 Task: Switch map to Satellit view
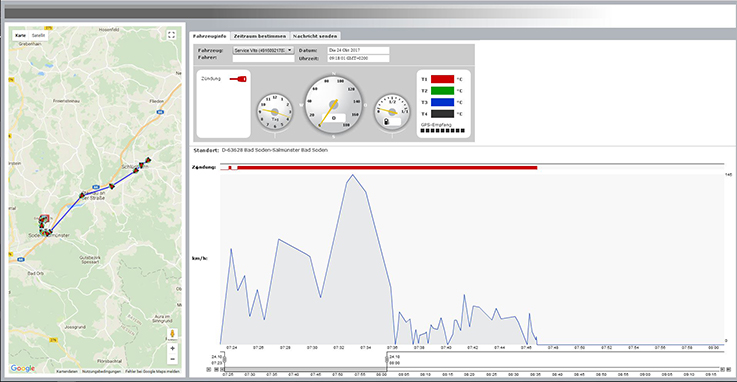tap(39, 35)
